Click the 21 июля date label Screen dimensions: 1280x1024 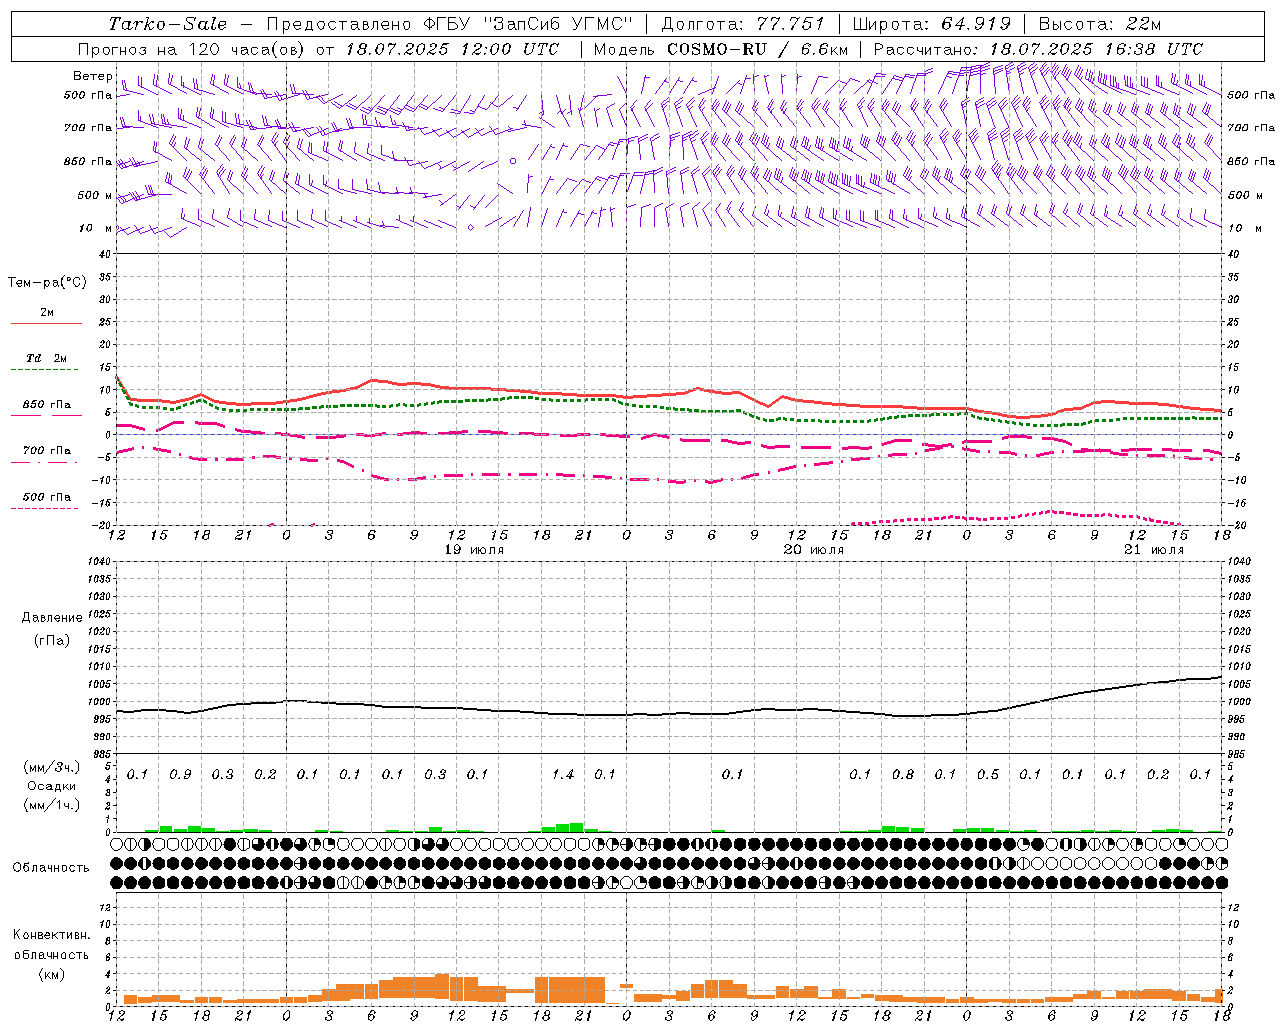(x=1154, y=550)
